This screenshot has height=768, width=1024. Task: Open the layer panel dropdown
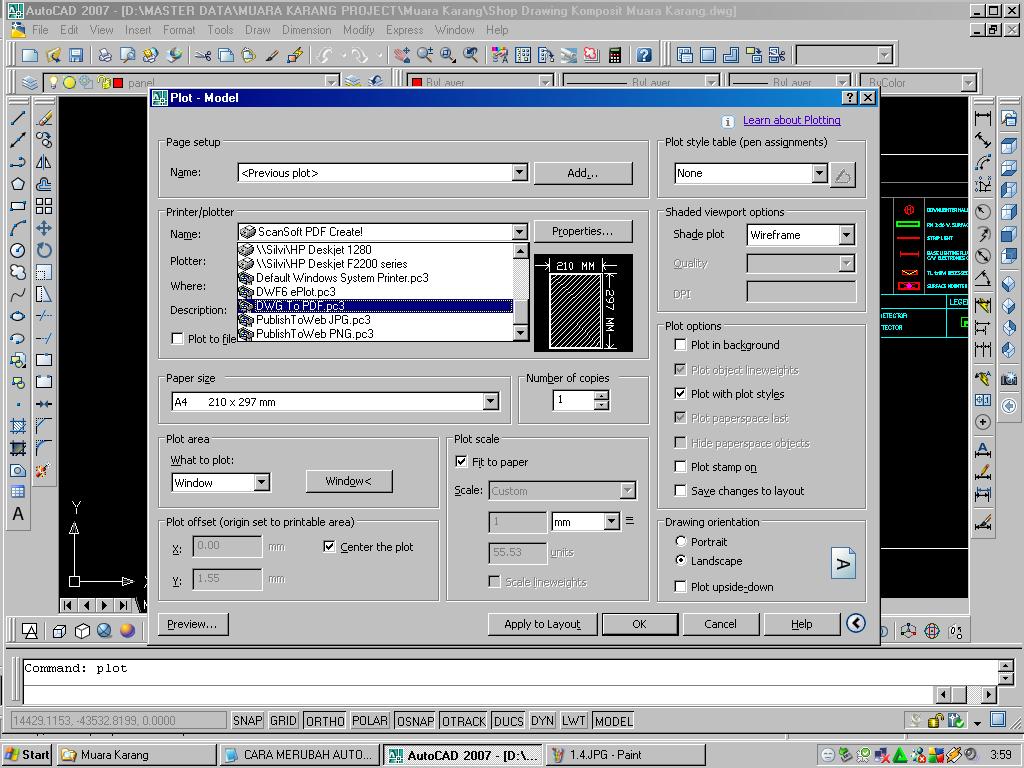pyautogui.click(x=332, y=82)
